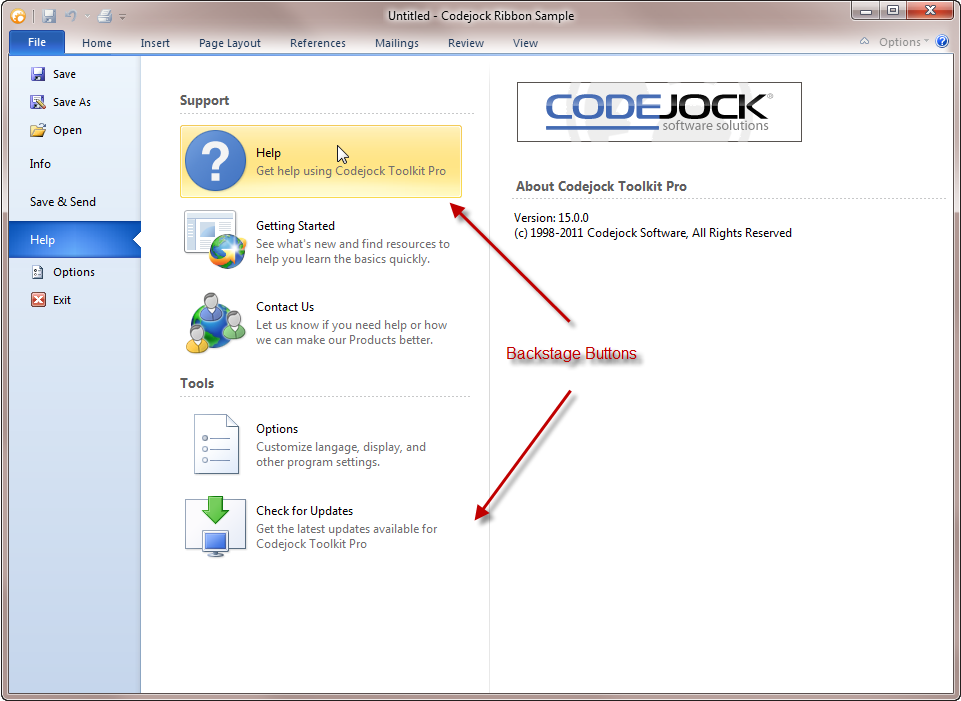Click the Print icon in quick access toolbar
The image size is (961, 701).
pos(105,16)
